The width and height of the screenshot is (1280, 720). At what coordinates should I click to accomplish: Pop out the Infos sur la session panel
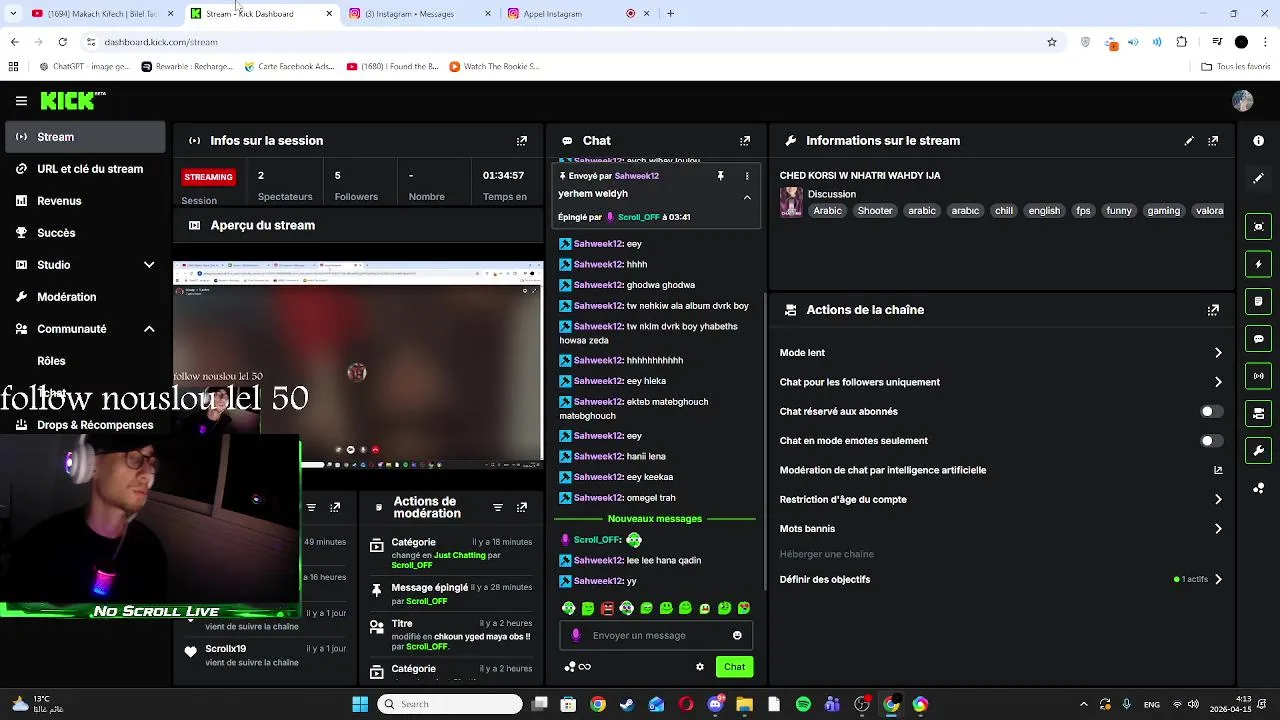click(x=521, y=141)
